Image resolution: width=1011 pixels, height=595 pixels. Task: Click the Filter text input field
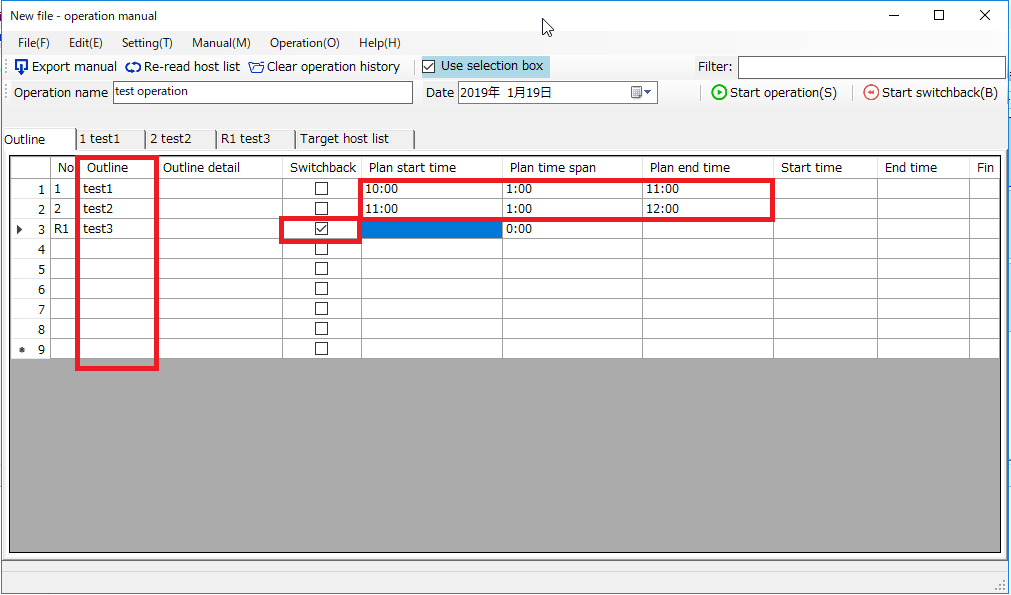point(870,67)
